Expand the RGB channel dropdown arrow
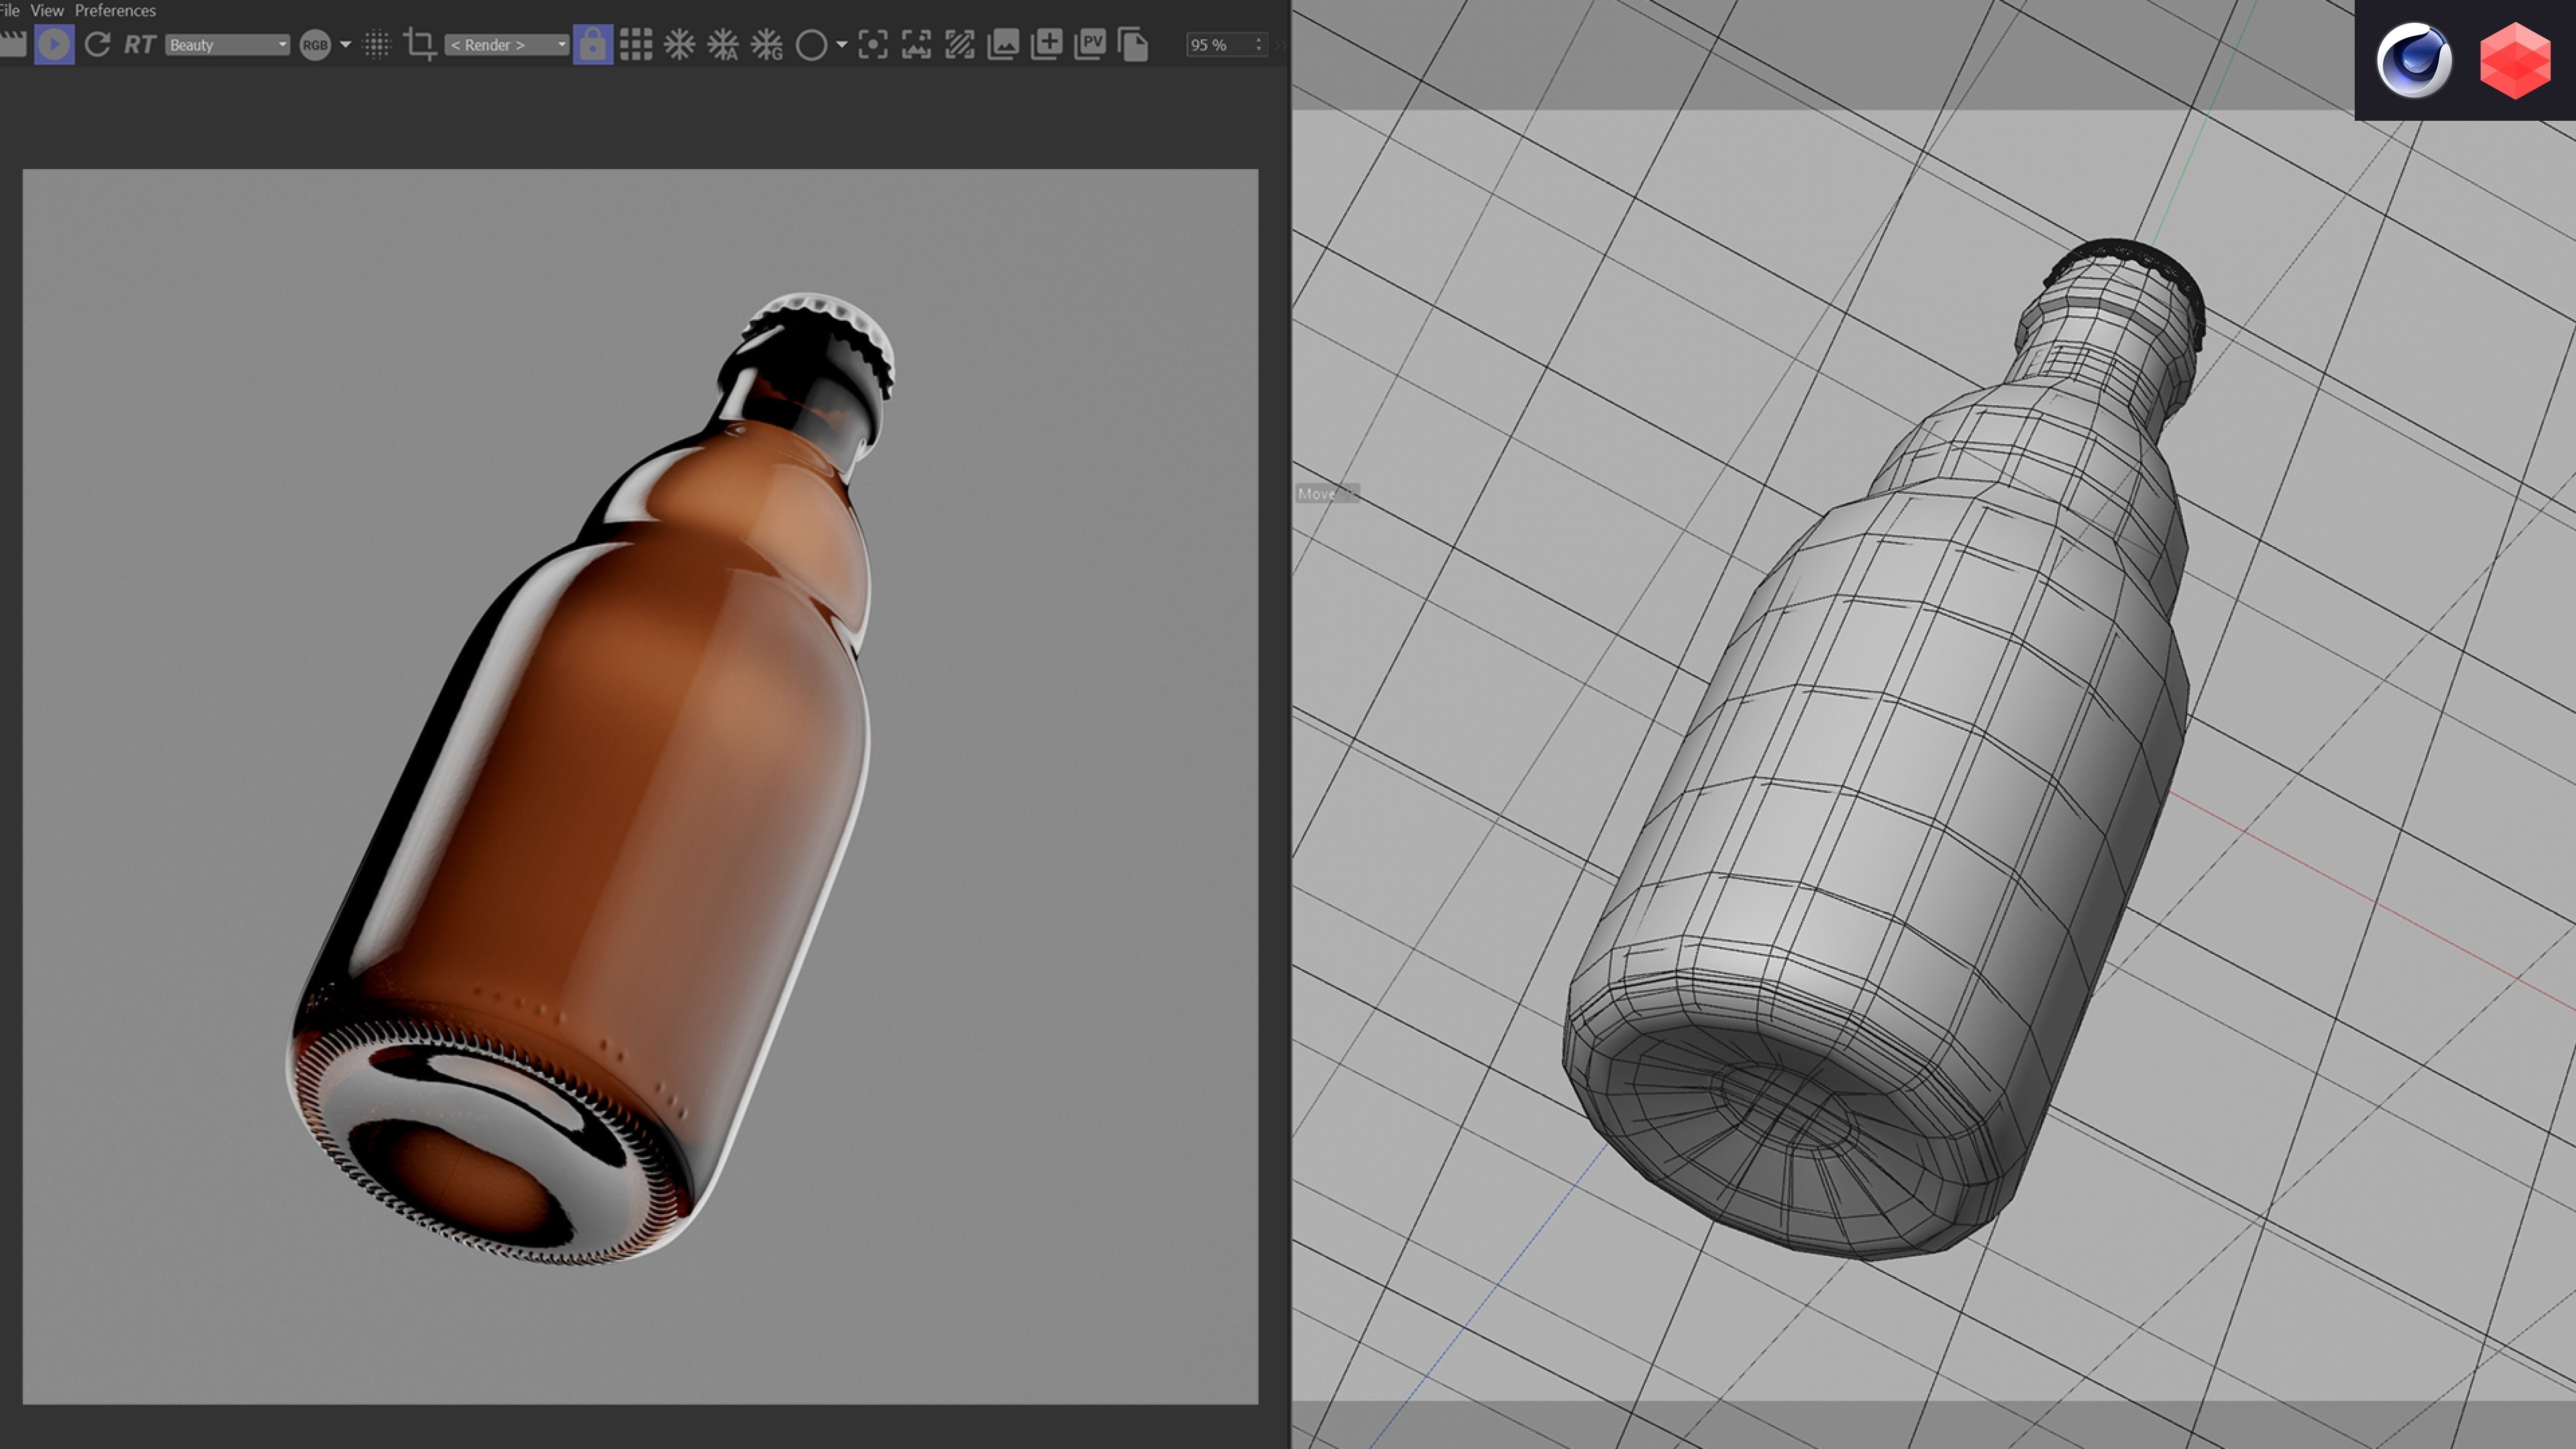 click(x=345, y=44)
